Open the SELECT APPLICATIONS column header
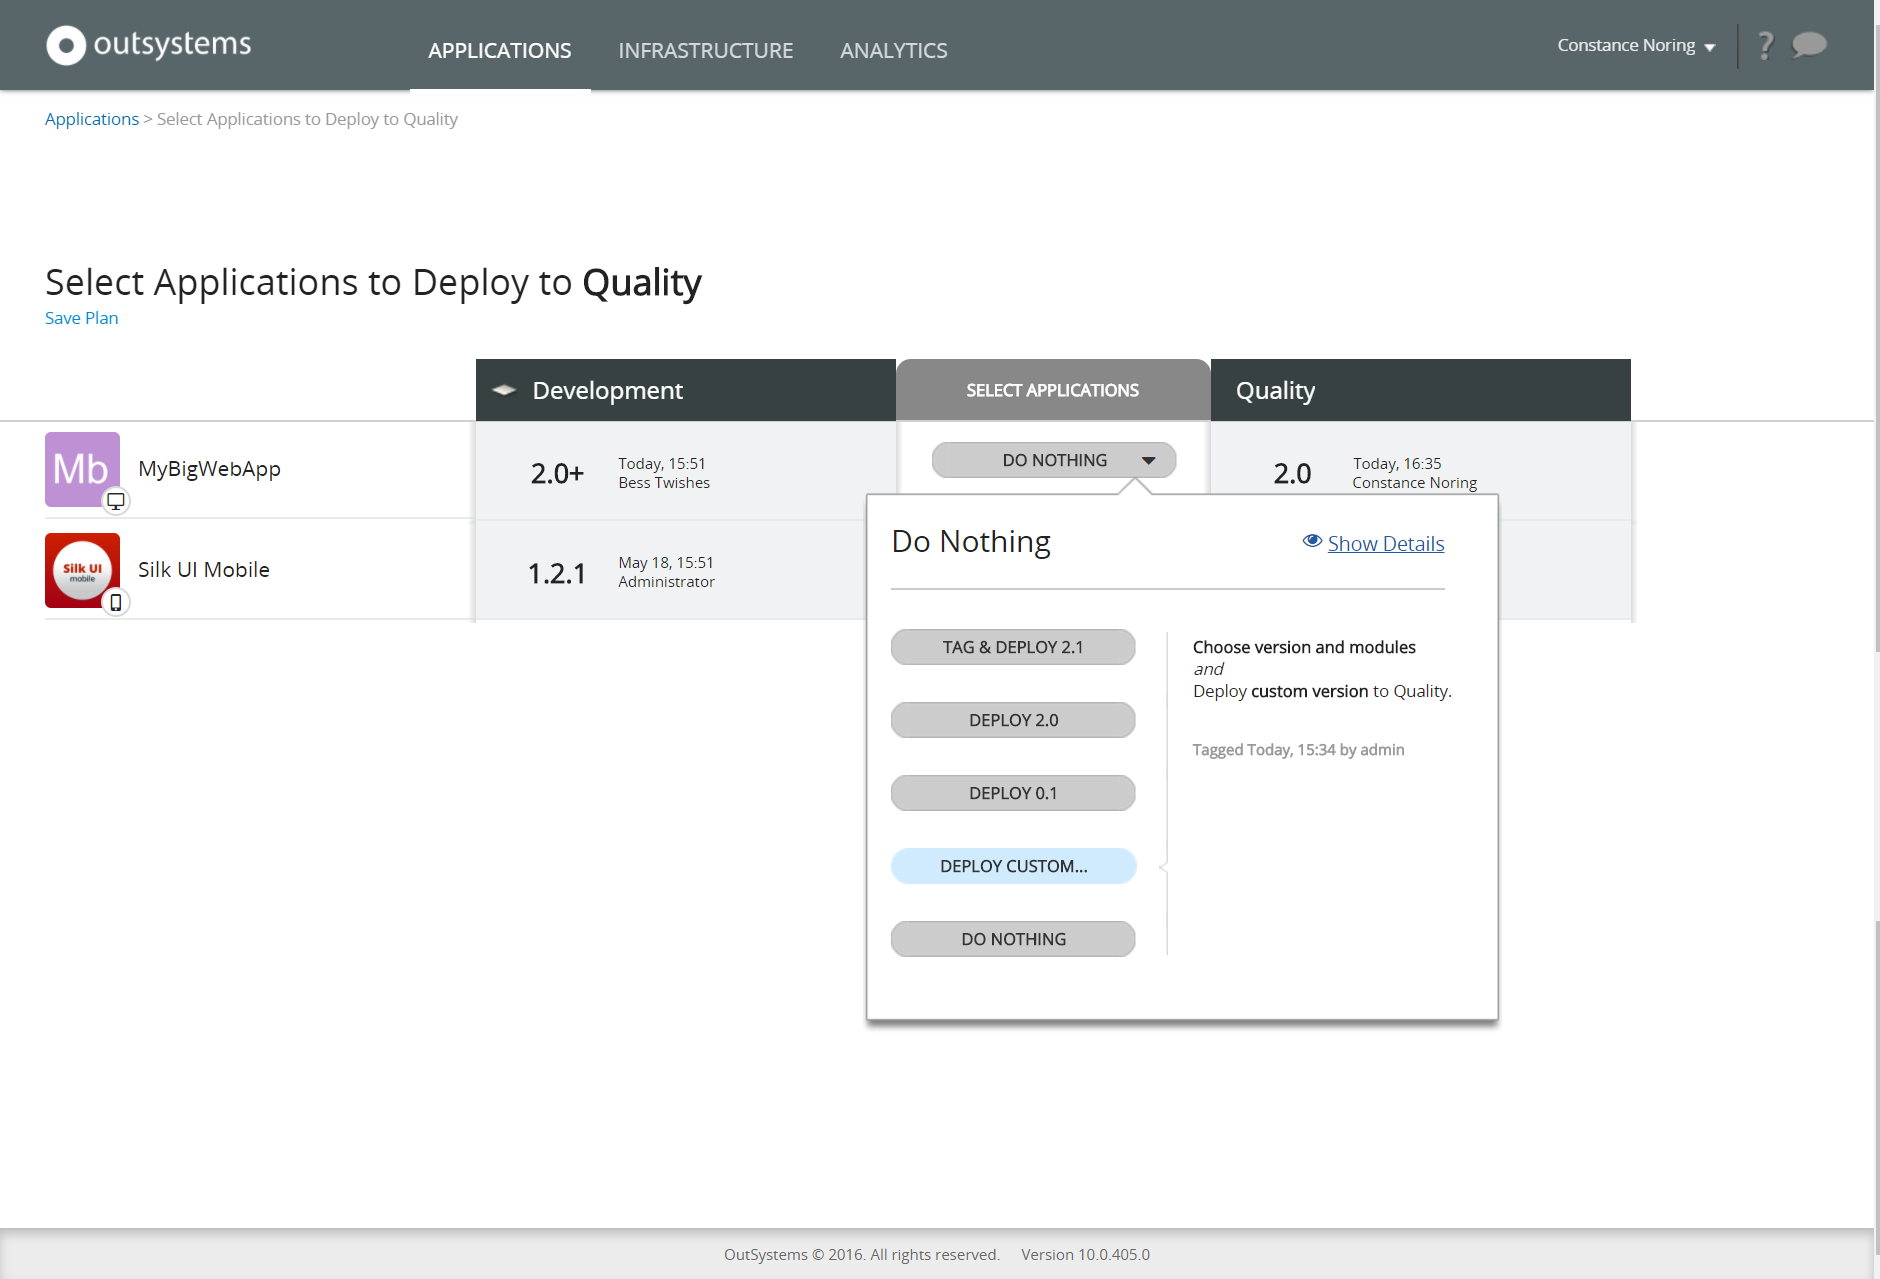The image size is (1880, 1279). click(1053, 390)
